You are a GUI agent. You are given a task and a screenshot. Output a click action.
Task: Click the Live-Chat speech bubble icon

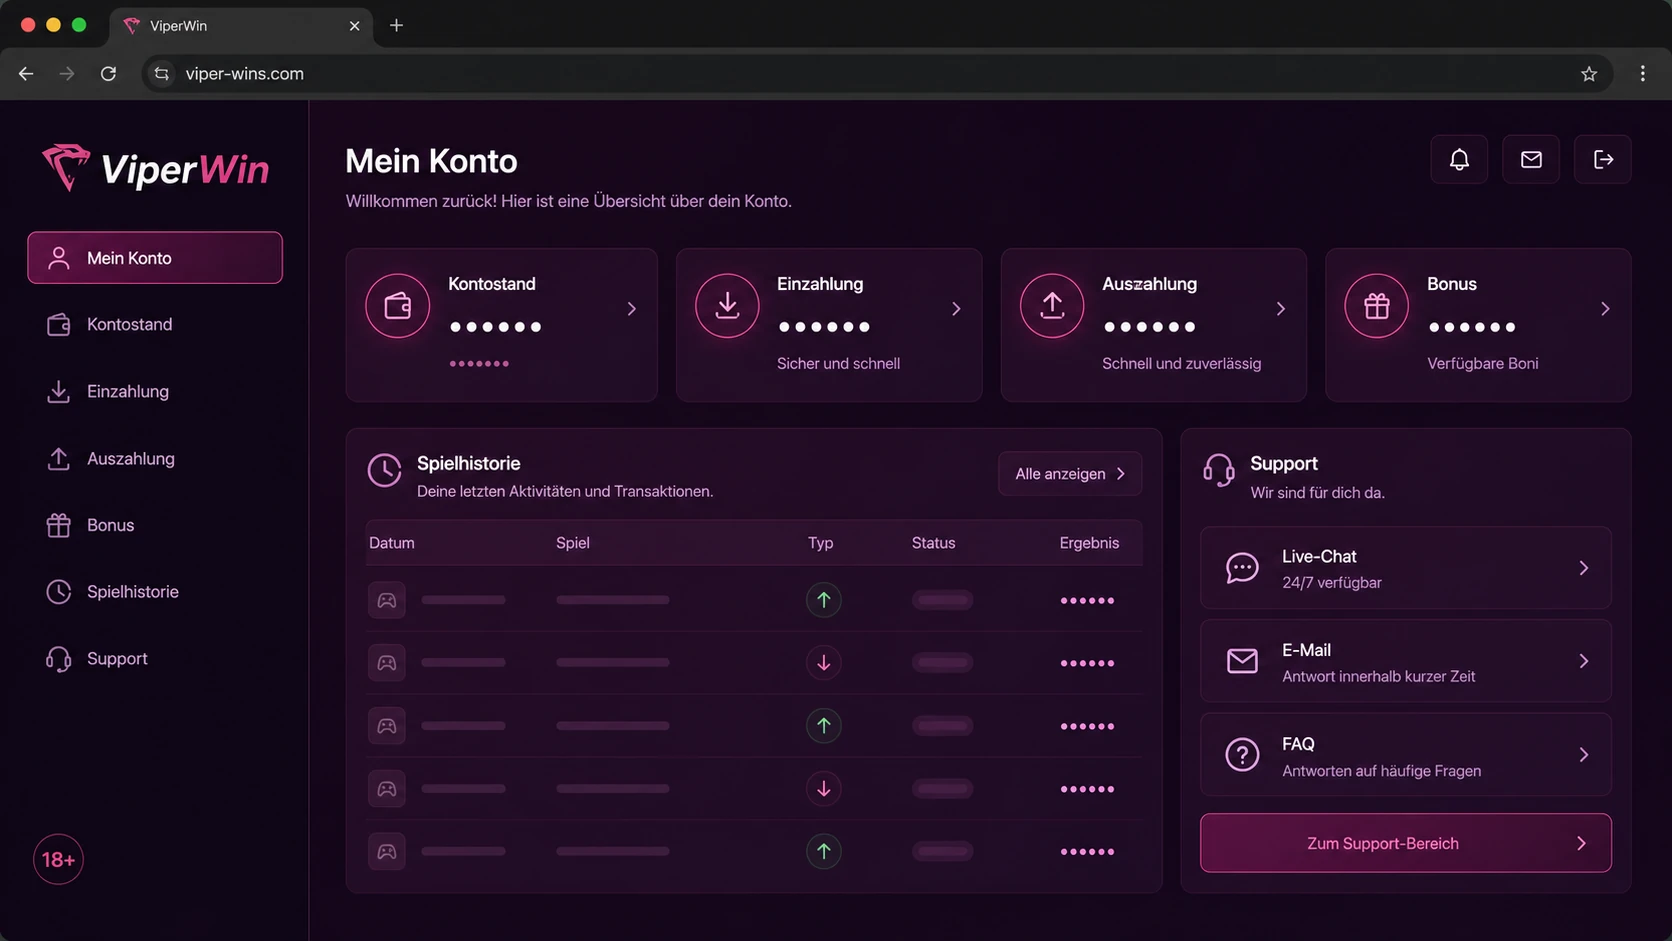[x=1242, y=568]
